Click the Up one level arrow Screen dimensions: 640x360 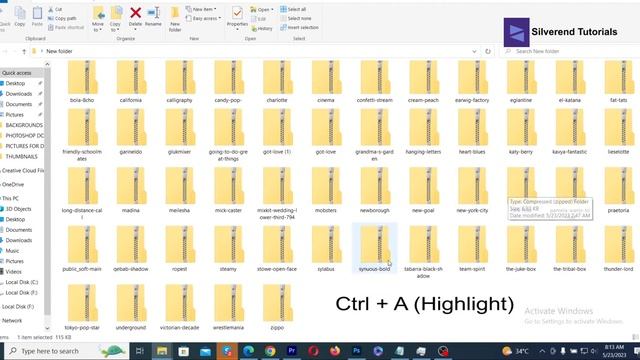click(x=24, y=51)
